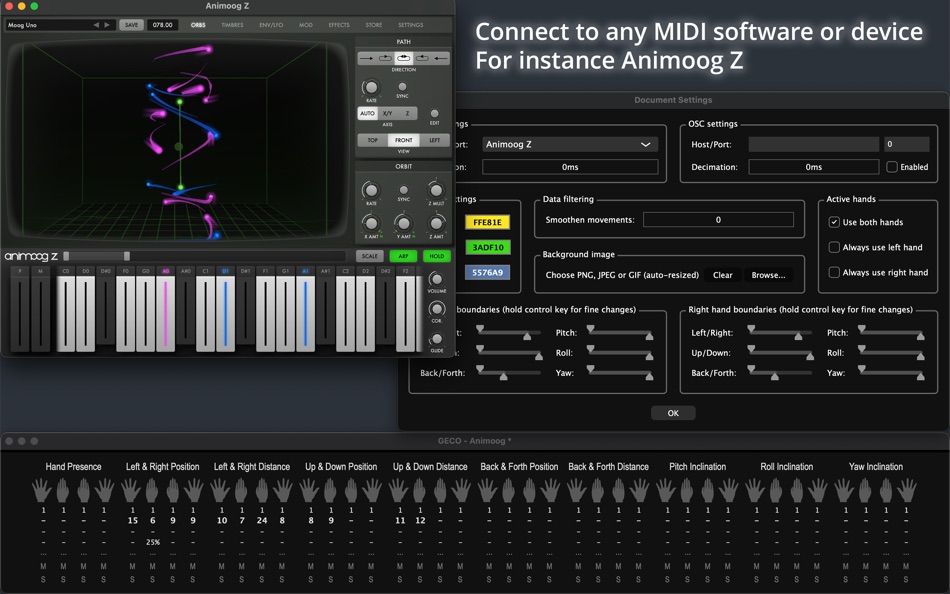Image resolution: width=950 pixels, height=594 pixels.
Task: Click OK in Document Settings
Action: point(673,413)
